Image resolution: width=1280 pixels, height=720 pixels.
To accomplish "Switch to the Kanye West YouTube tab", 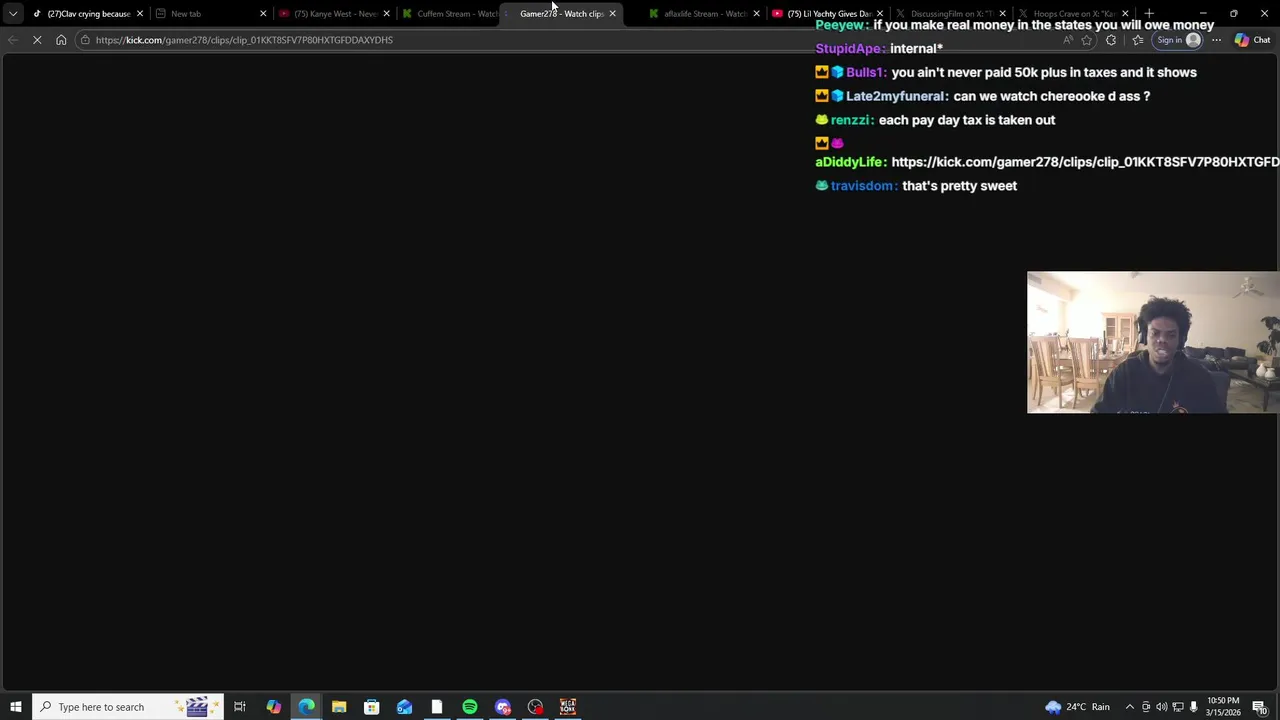I will [x=333, y=13].
